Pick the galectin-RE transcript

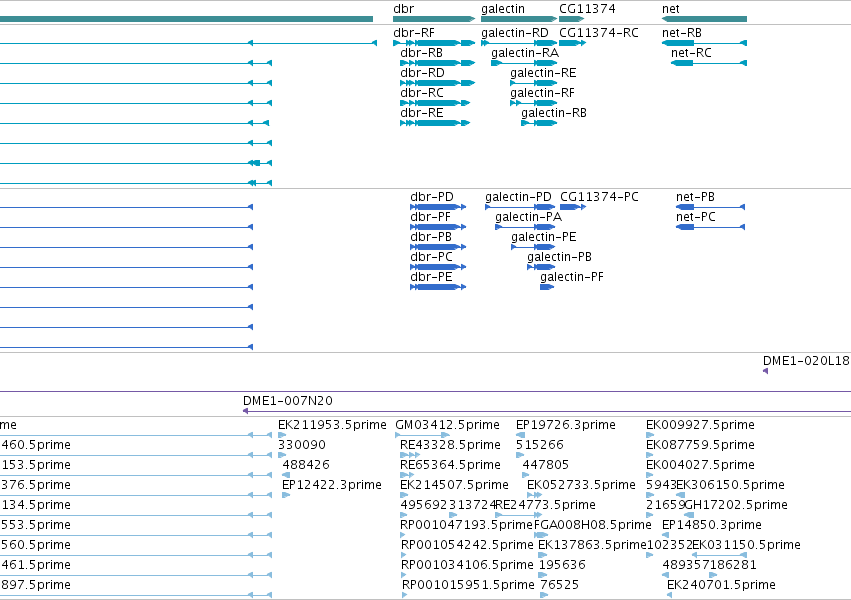pyautogui.click(x=534, y=83)
